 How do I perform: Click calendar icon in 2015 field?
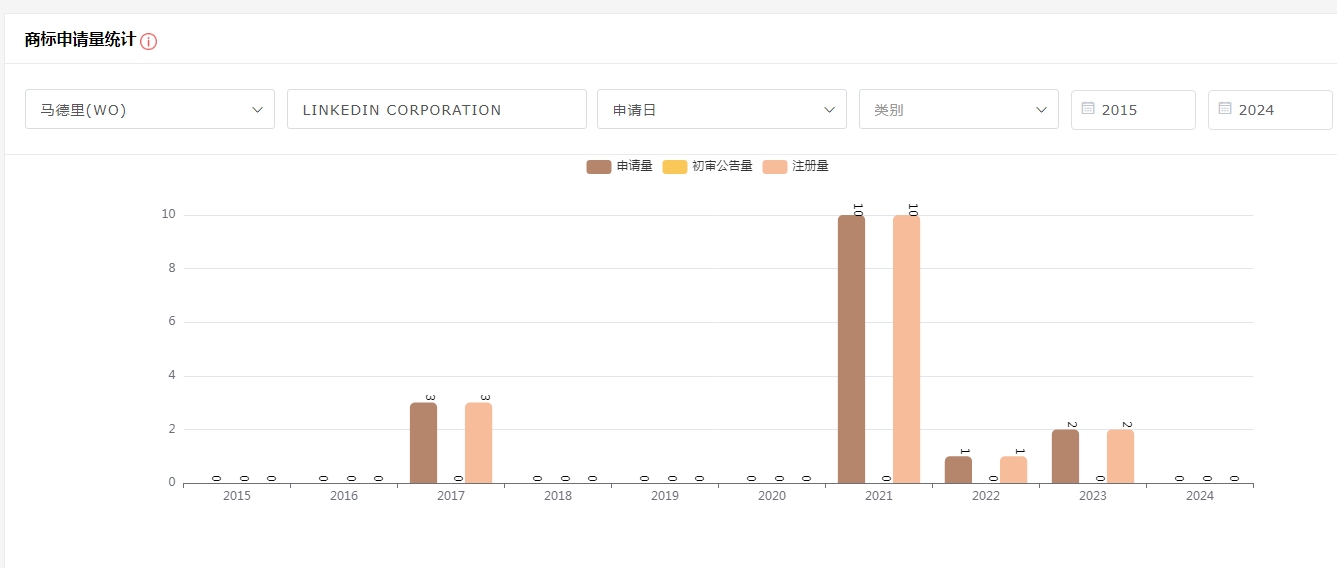click(1088, 108)
